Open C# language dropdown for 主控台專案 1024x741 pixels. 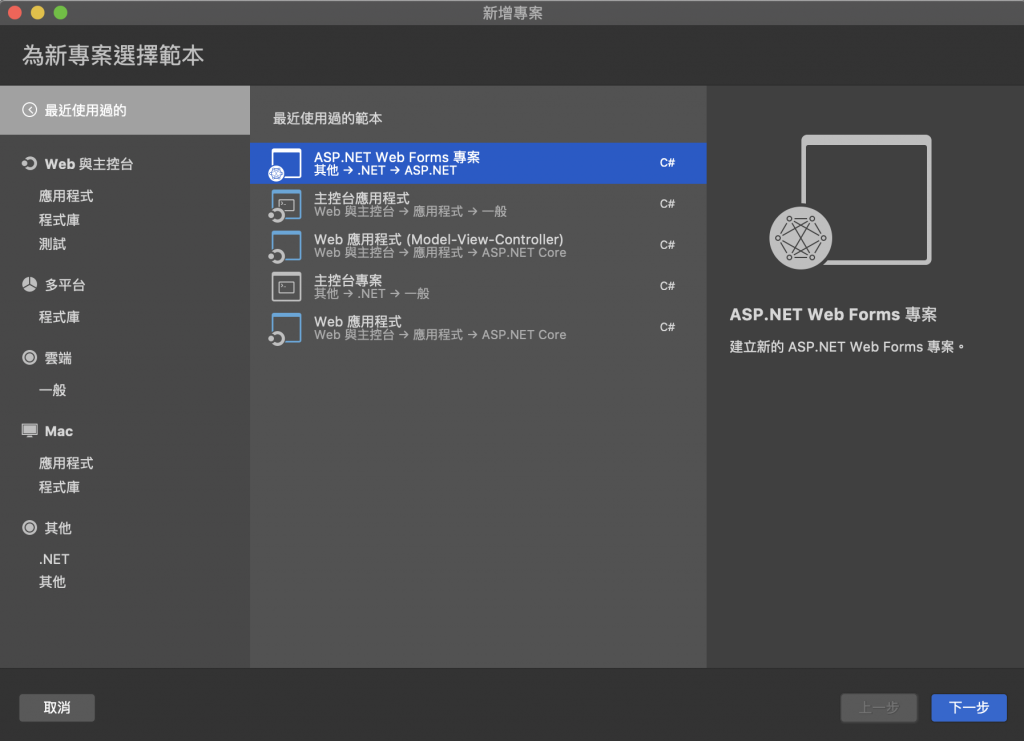(x=667, y=286)
